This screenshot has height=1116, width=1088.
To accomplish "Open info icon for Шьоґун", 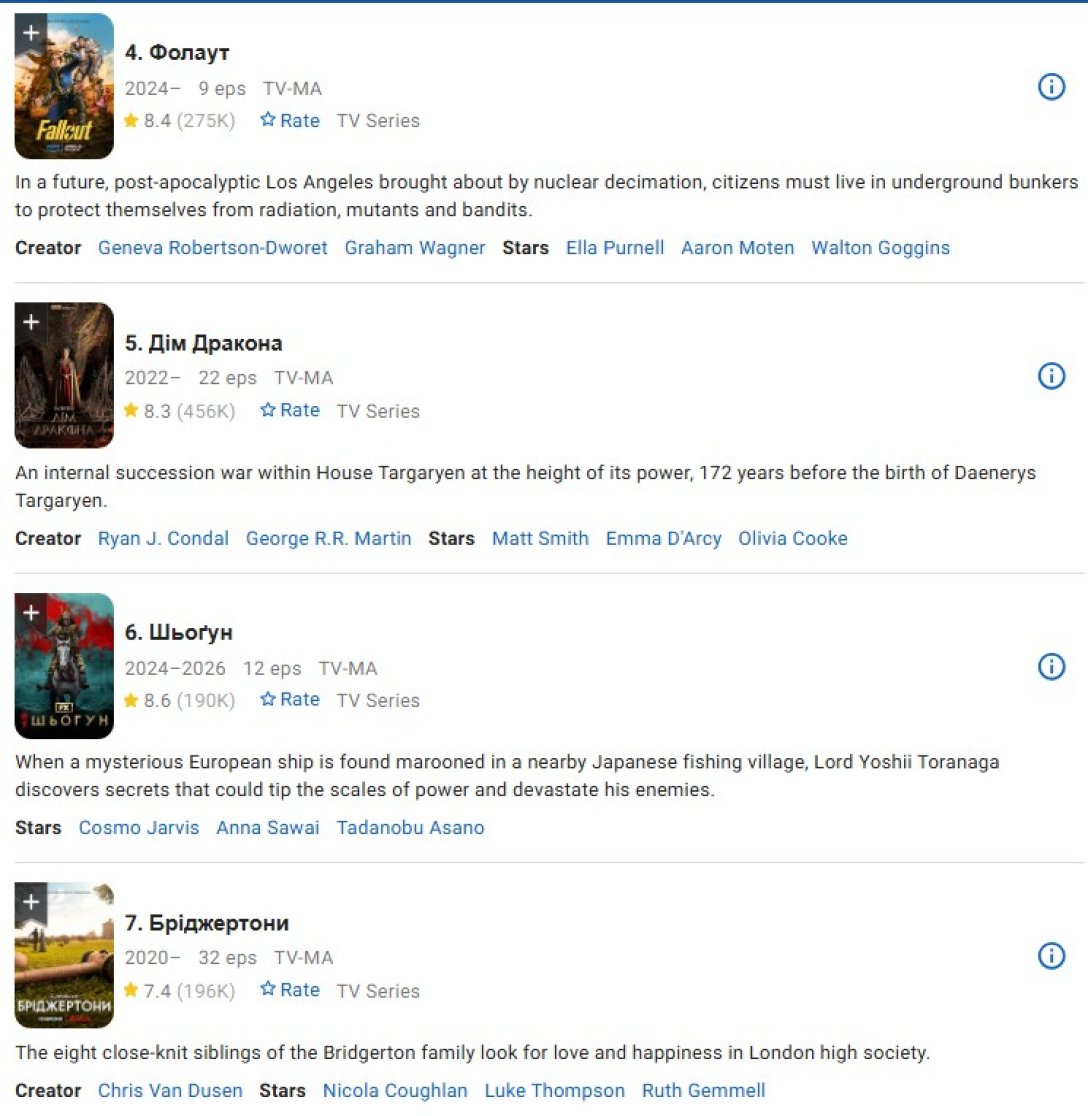I will [1051, 666].
